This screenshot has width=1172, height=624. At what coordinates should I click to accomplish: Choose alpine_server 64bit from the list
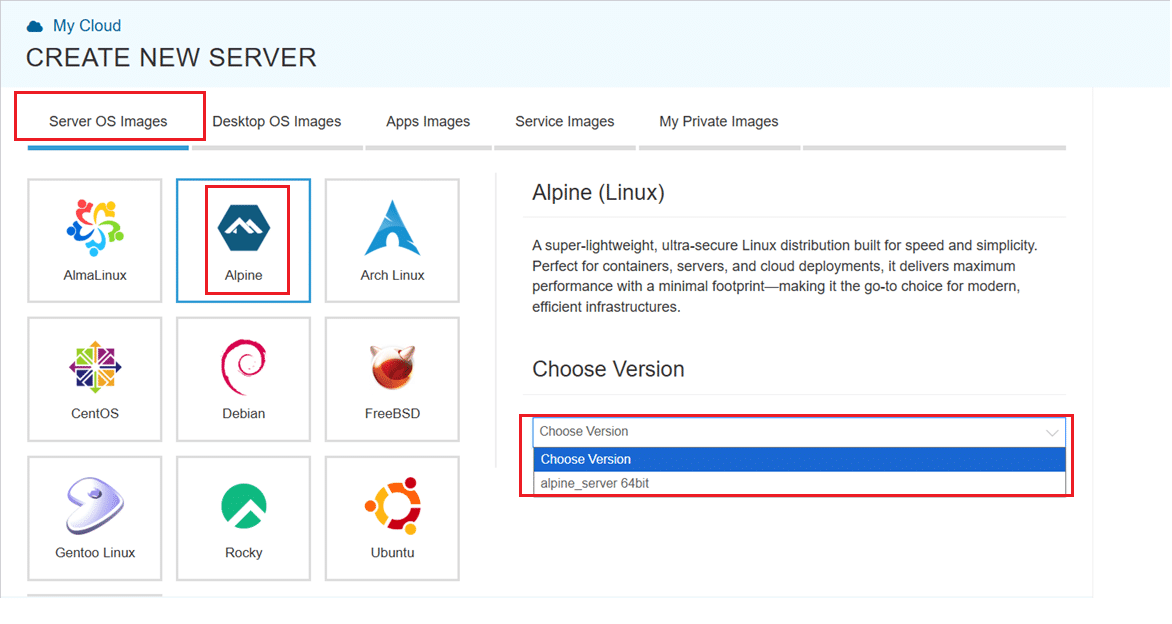tap(799, 483)
